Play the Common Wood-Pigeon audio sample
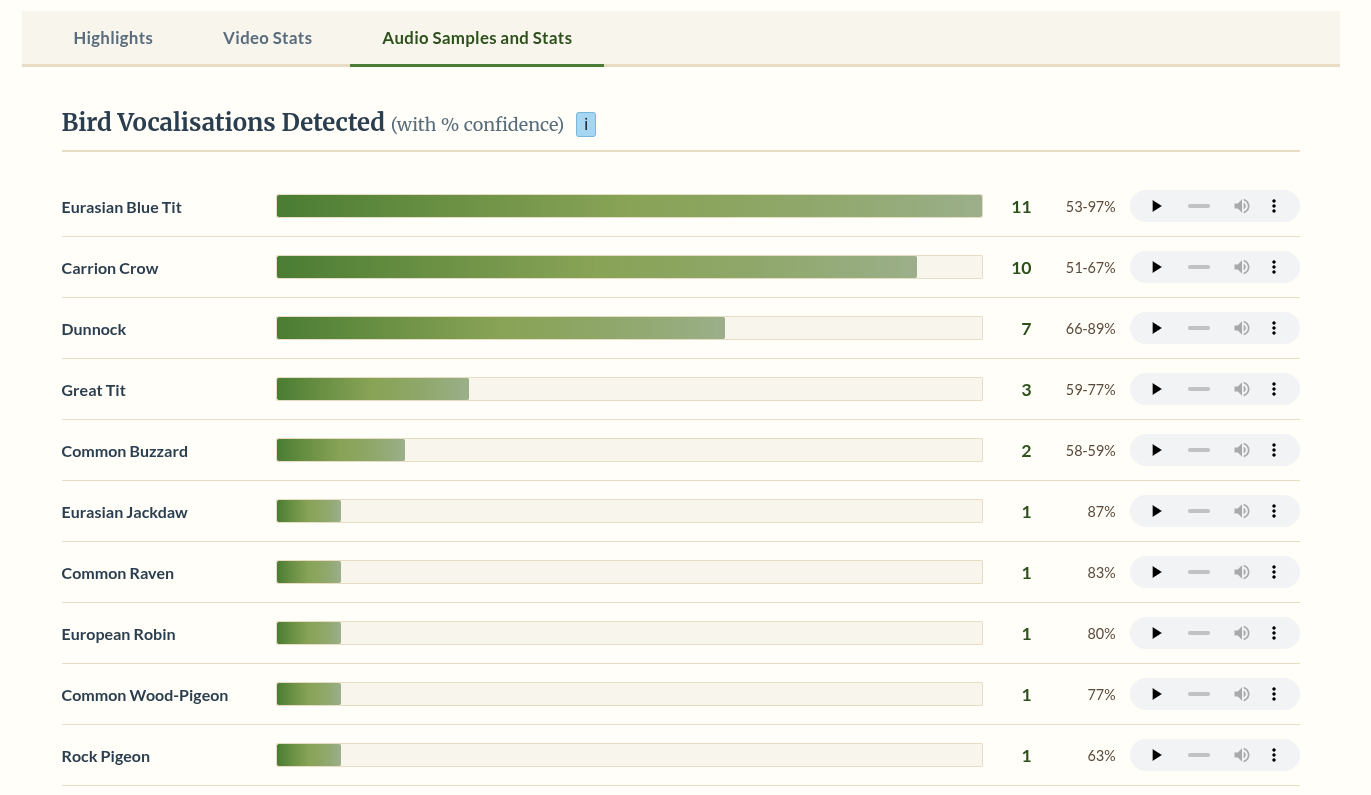1371x795 pixels. point(1156,694)
